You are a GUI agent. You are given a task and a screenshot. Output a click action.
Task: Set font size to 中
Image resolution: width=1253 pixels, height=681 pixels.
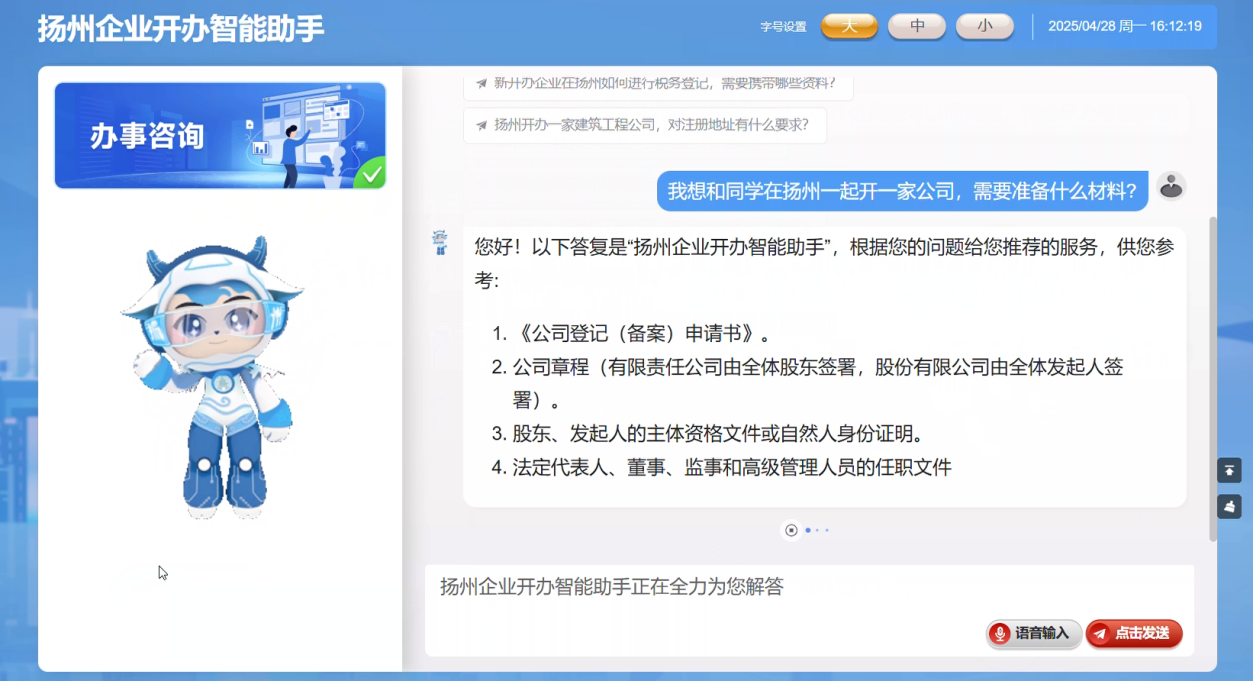917,26
